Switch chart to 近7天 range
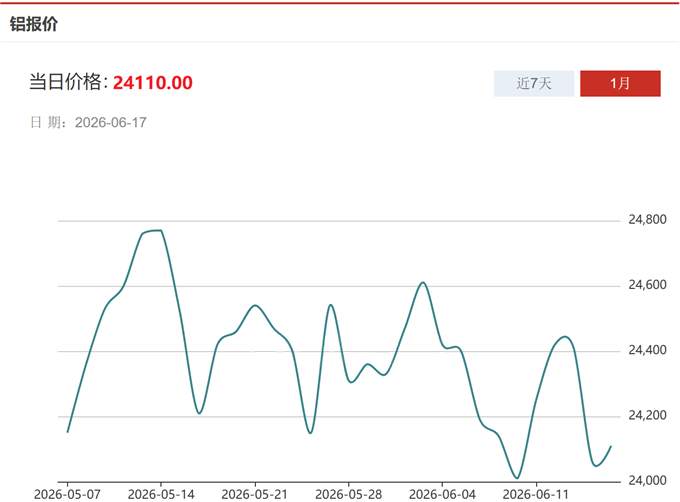Image resolution: width=680 pixels, height=502 pixels. 534,83
